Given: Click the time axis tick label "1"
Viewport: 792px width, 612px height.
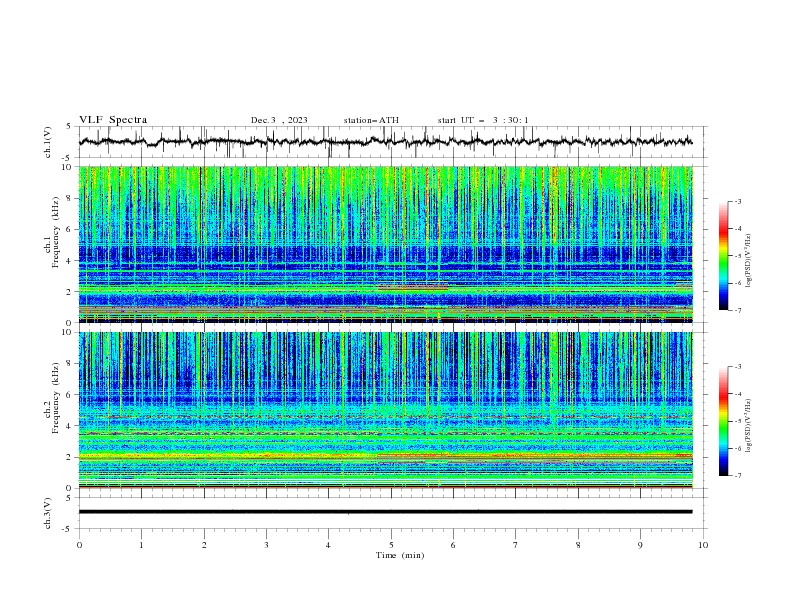Looking at the screenshot, I should (141, 545).
